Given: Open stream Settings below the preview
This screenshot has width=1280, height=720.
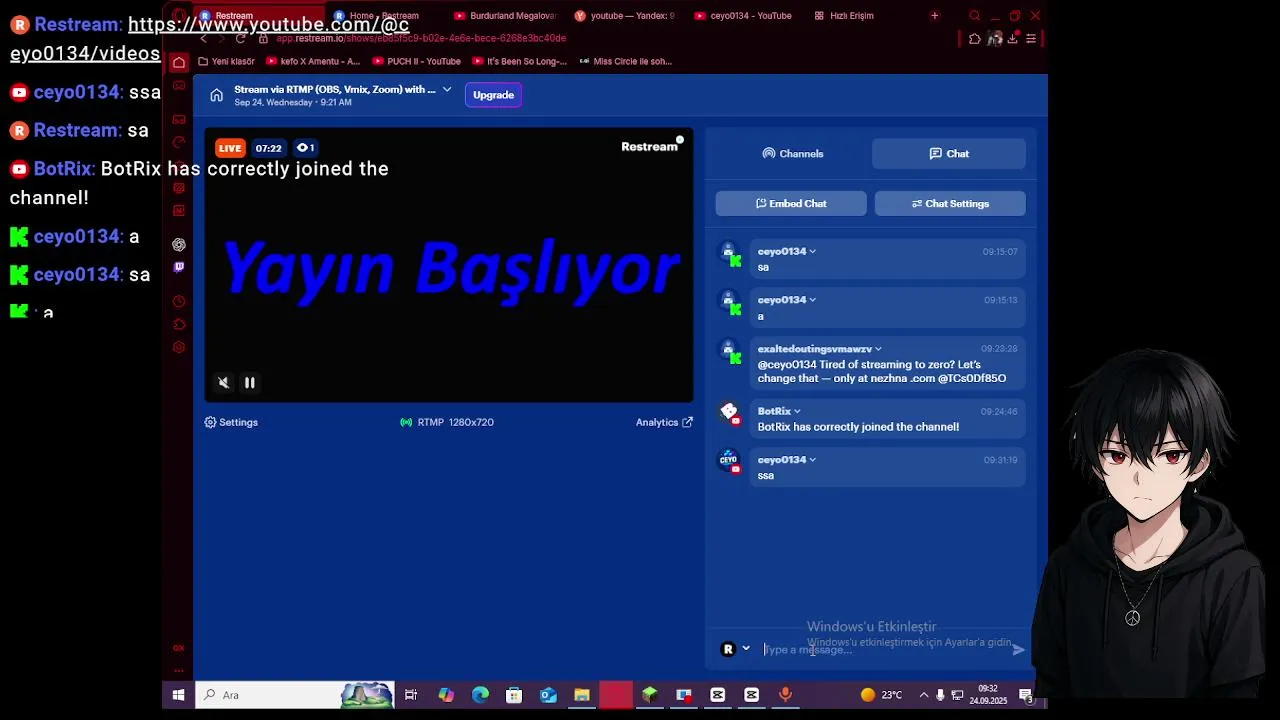Looking at the screenshot, I should 231,422.
